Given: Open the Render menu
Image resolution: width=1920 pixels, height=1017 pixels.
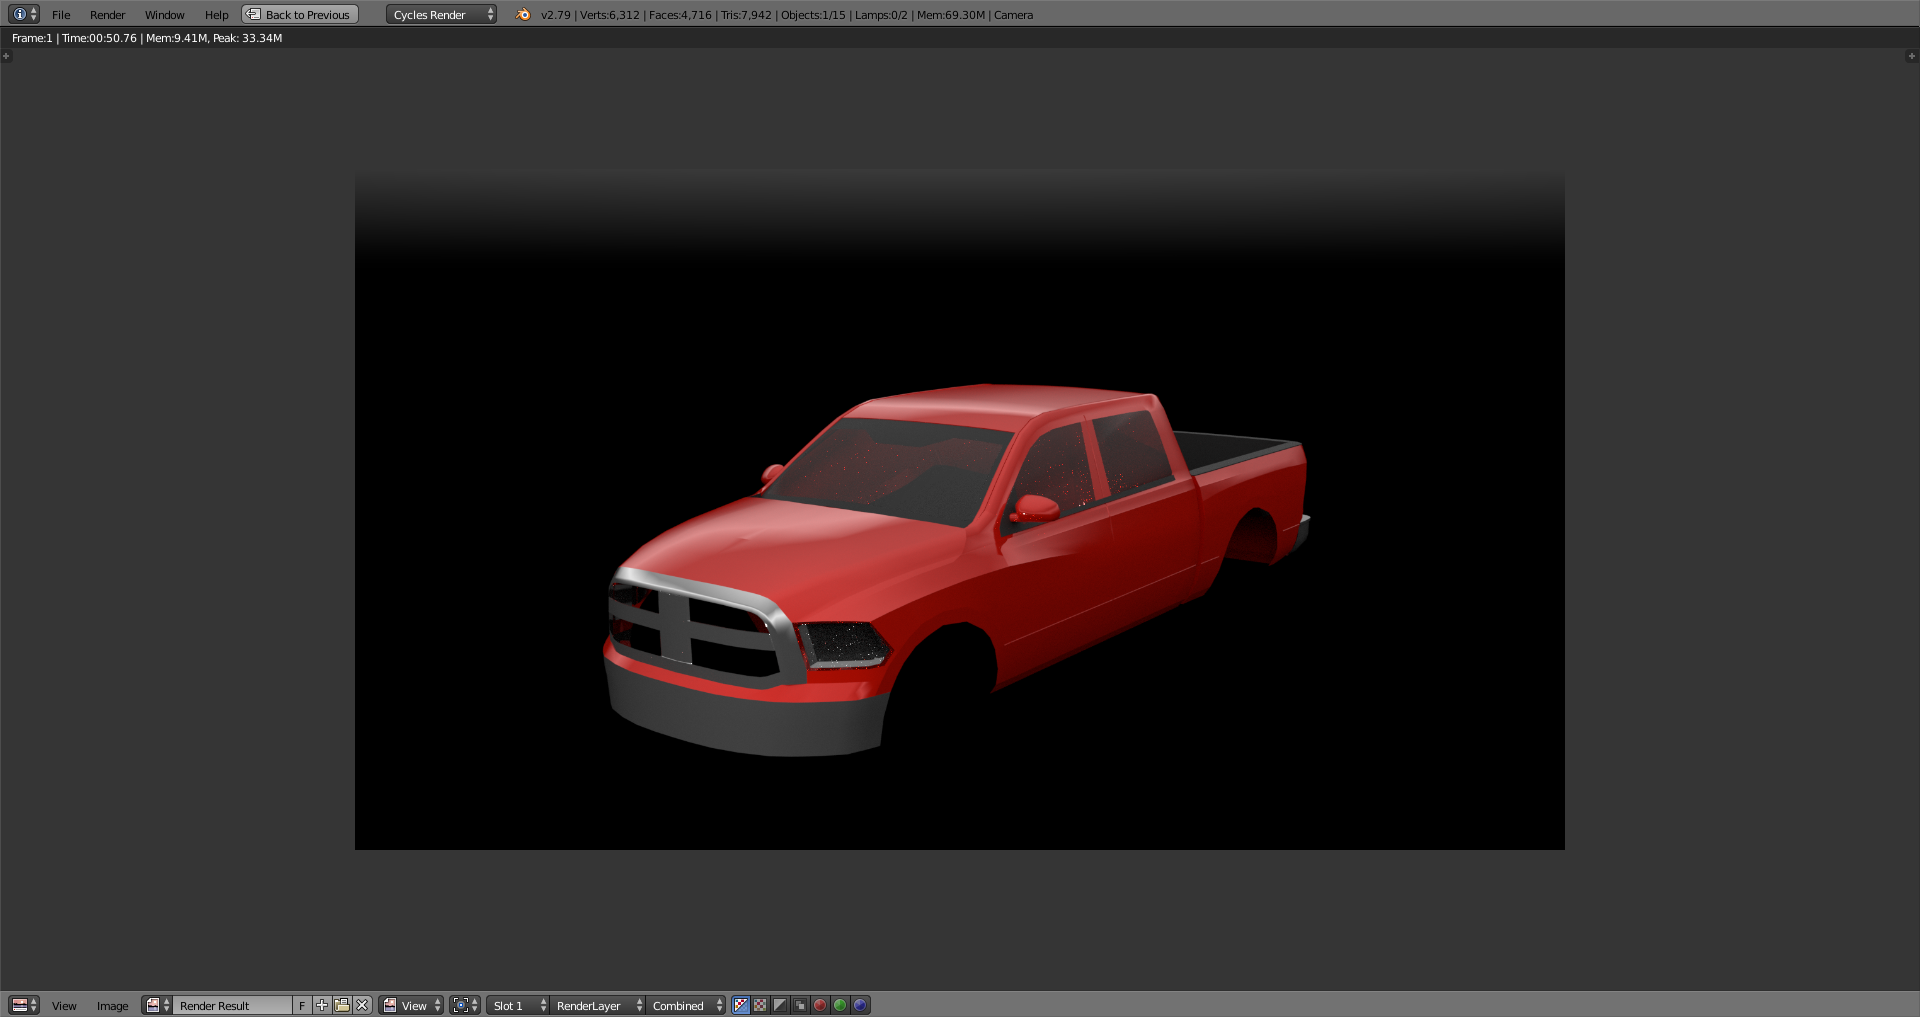Looking at the screenshot, I should point(107,15).
